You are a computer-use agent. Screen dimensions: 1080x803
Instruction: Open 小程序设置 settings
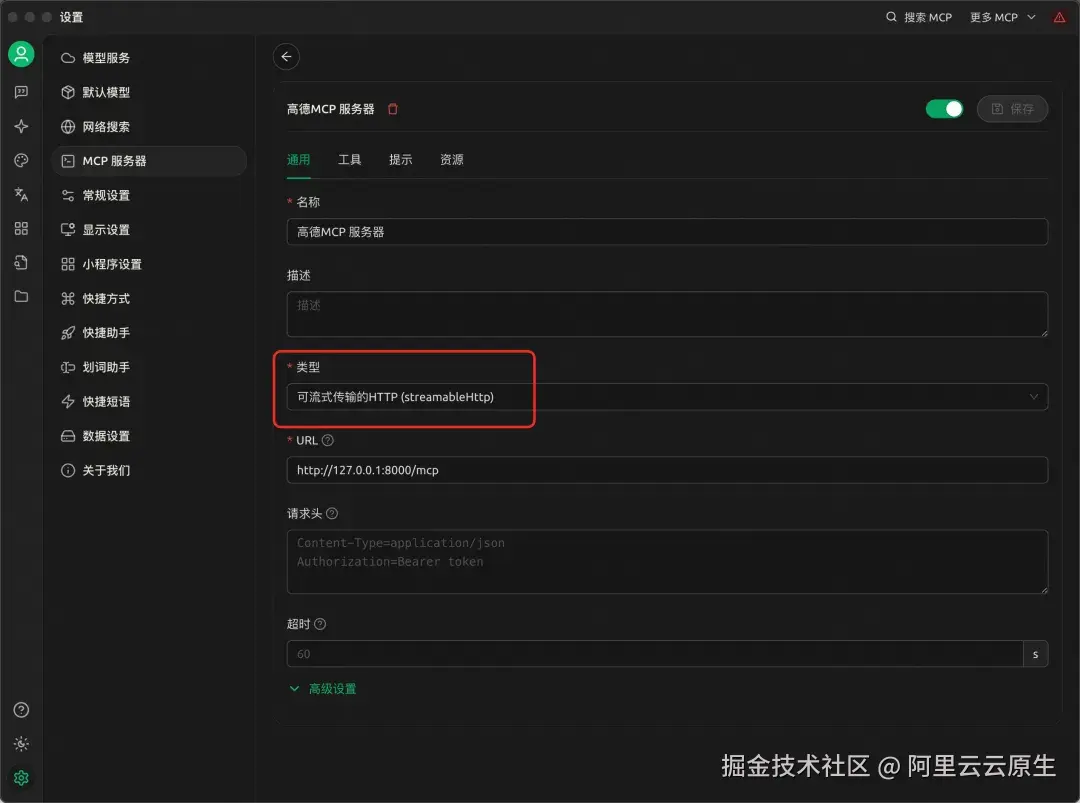tap(149, 264)
